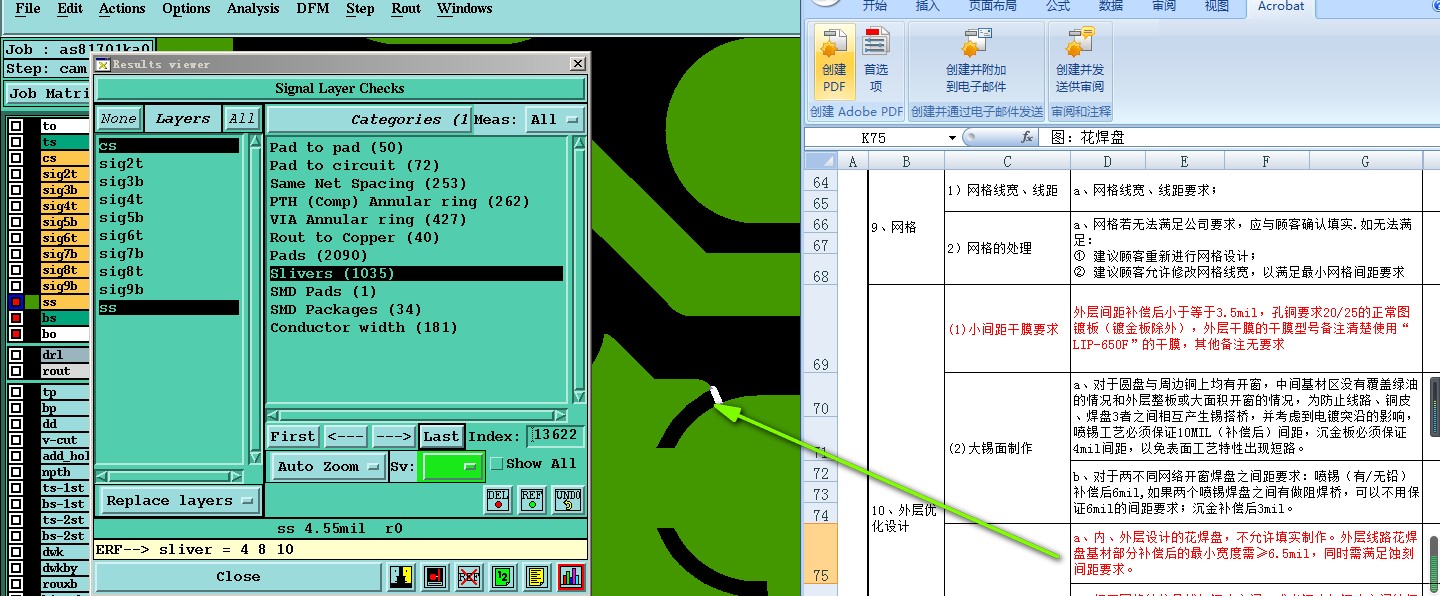Open the Analysis menu
This screenshot has width=1440, height=596.
(253, 9)
